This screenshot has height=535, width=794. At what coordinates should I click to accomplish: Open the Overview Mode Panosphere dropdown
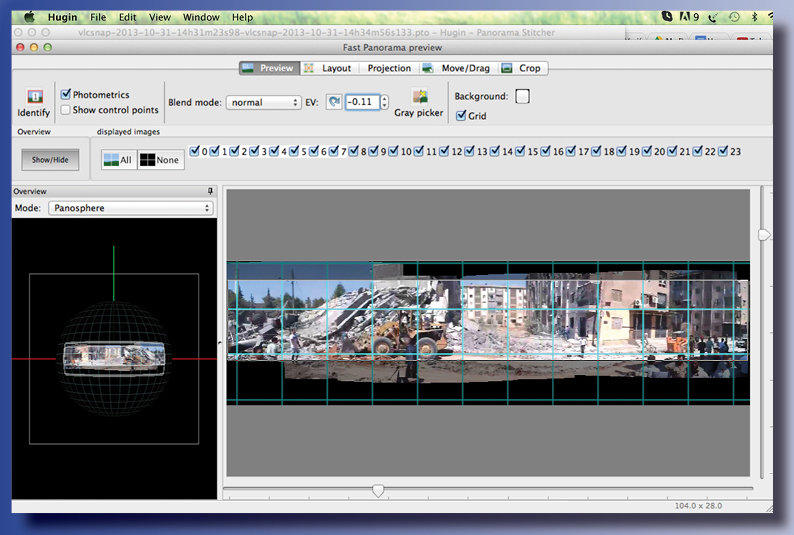(130, 208)
